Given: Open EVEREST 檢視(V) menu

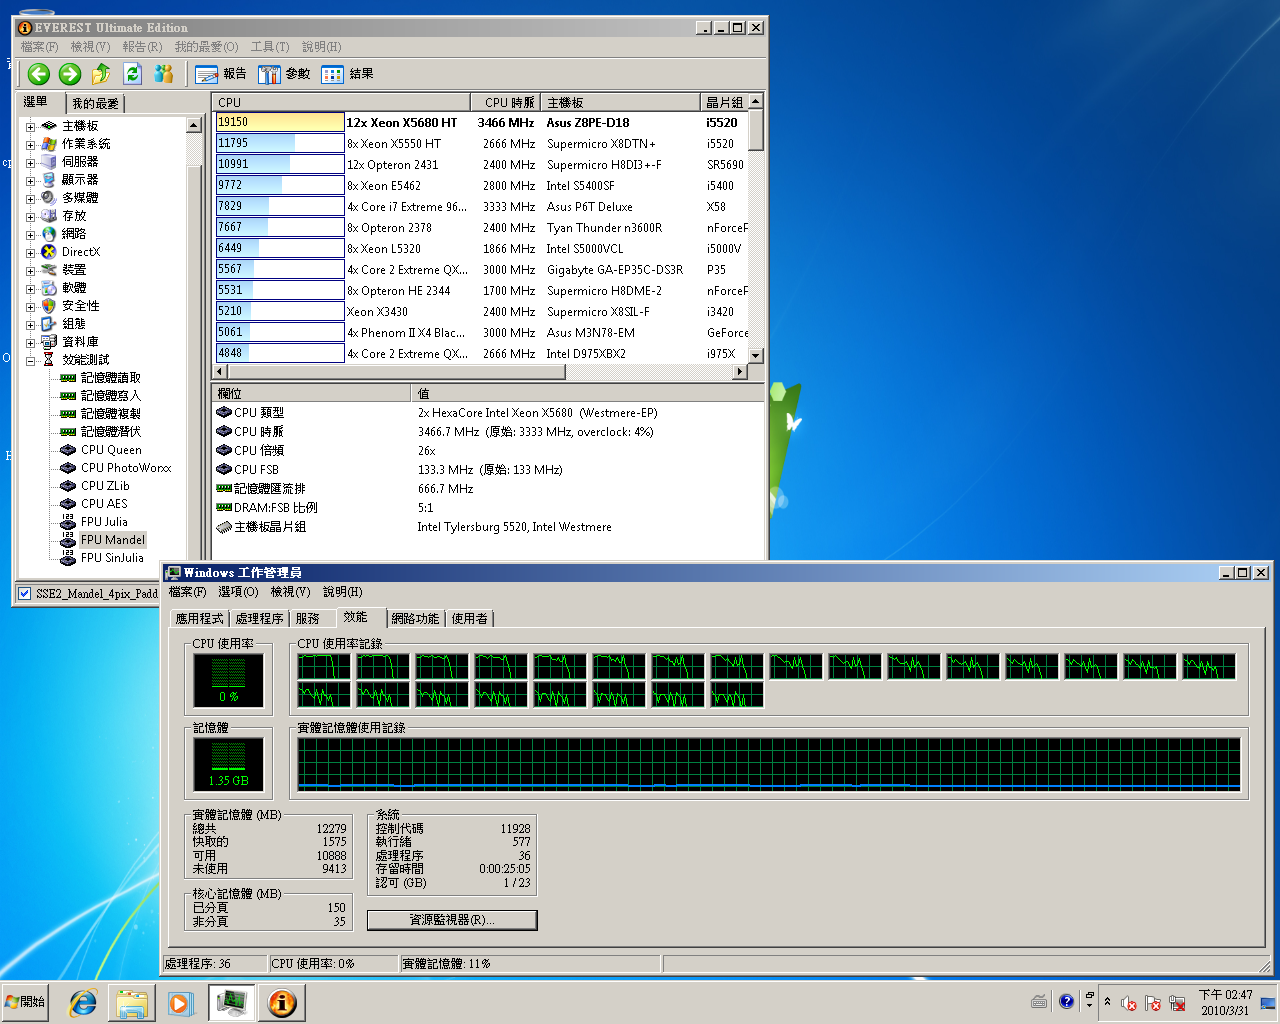Looking at the screenshot, I should coord(90,47).
